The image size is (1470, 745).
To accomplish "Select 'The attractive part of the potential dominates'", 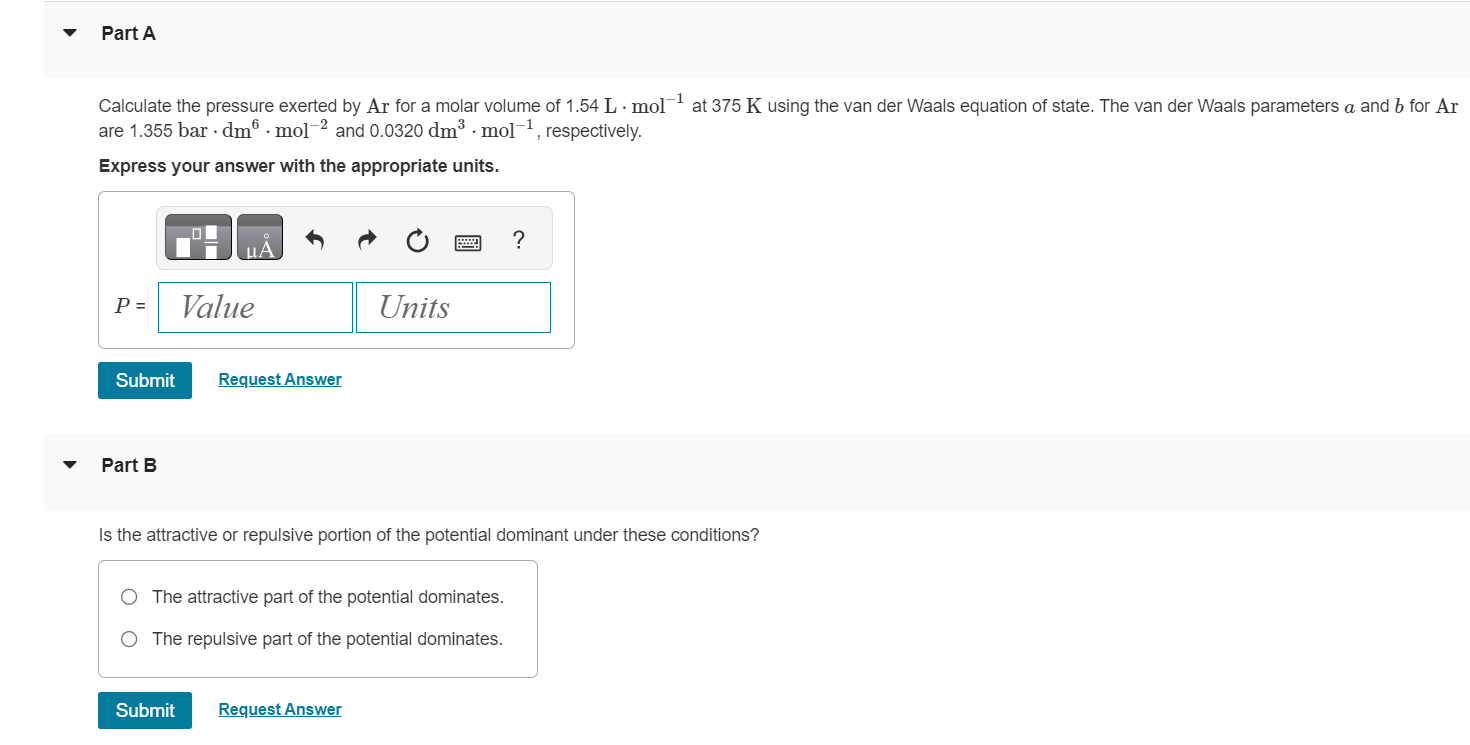I will point(129,596).
